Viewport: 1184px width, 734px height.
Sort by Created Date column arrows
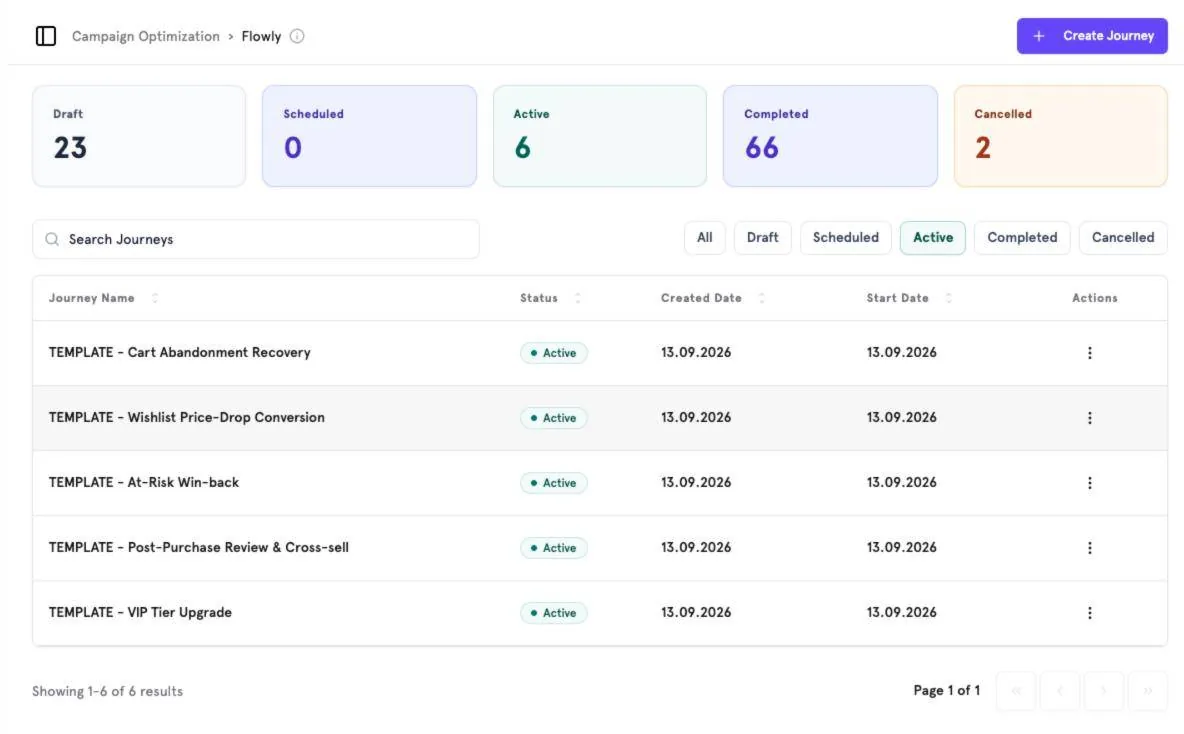coord(761,298)
